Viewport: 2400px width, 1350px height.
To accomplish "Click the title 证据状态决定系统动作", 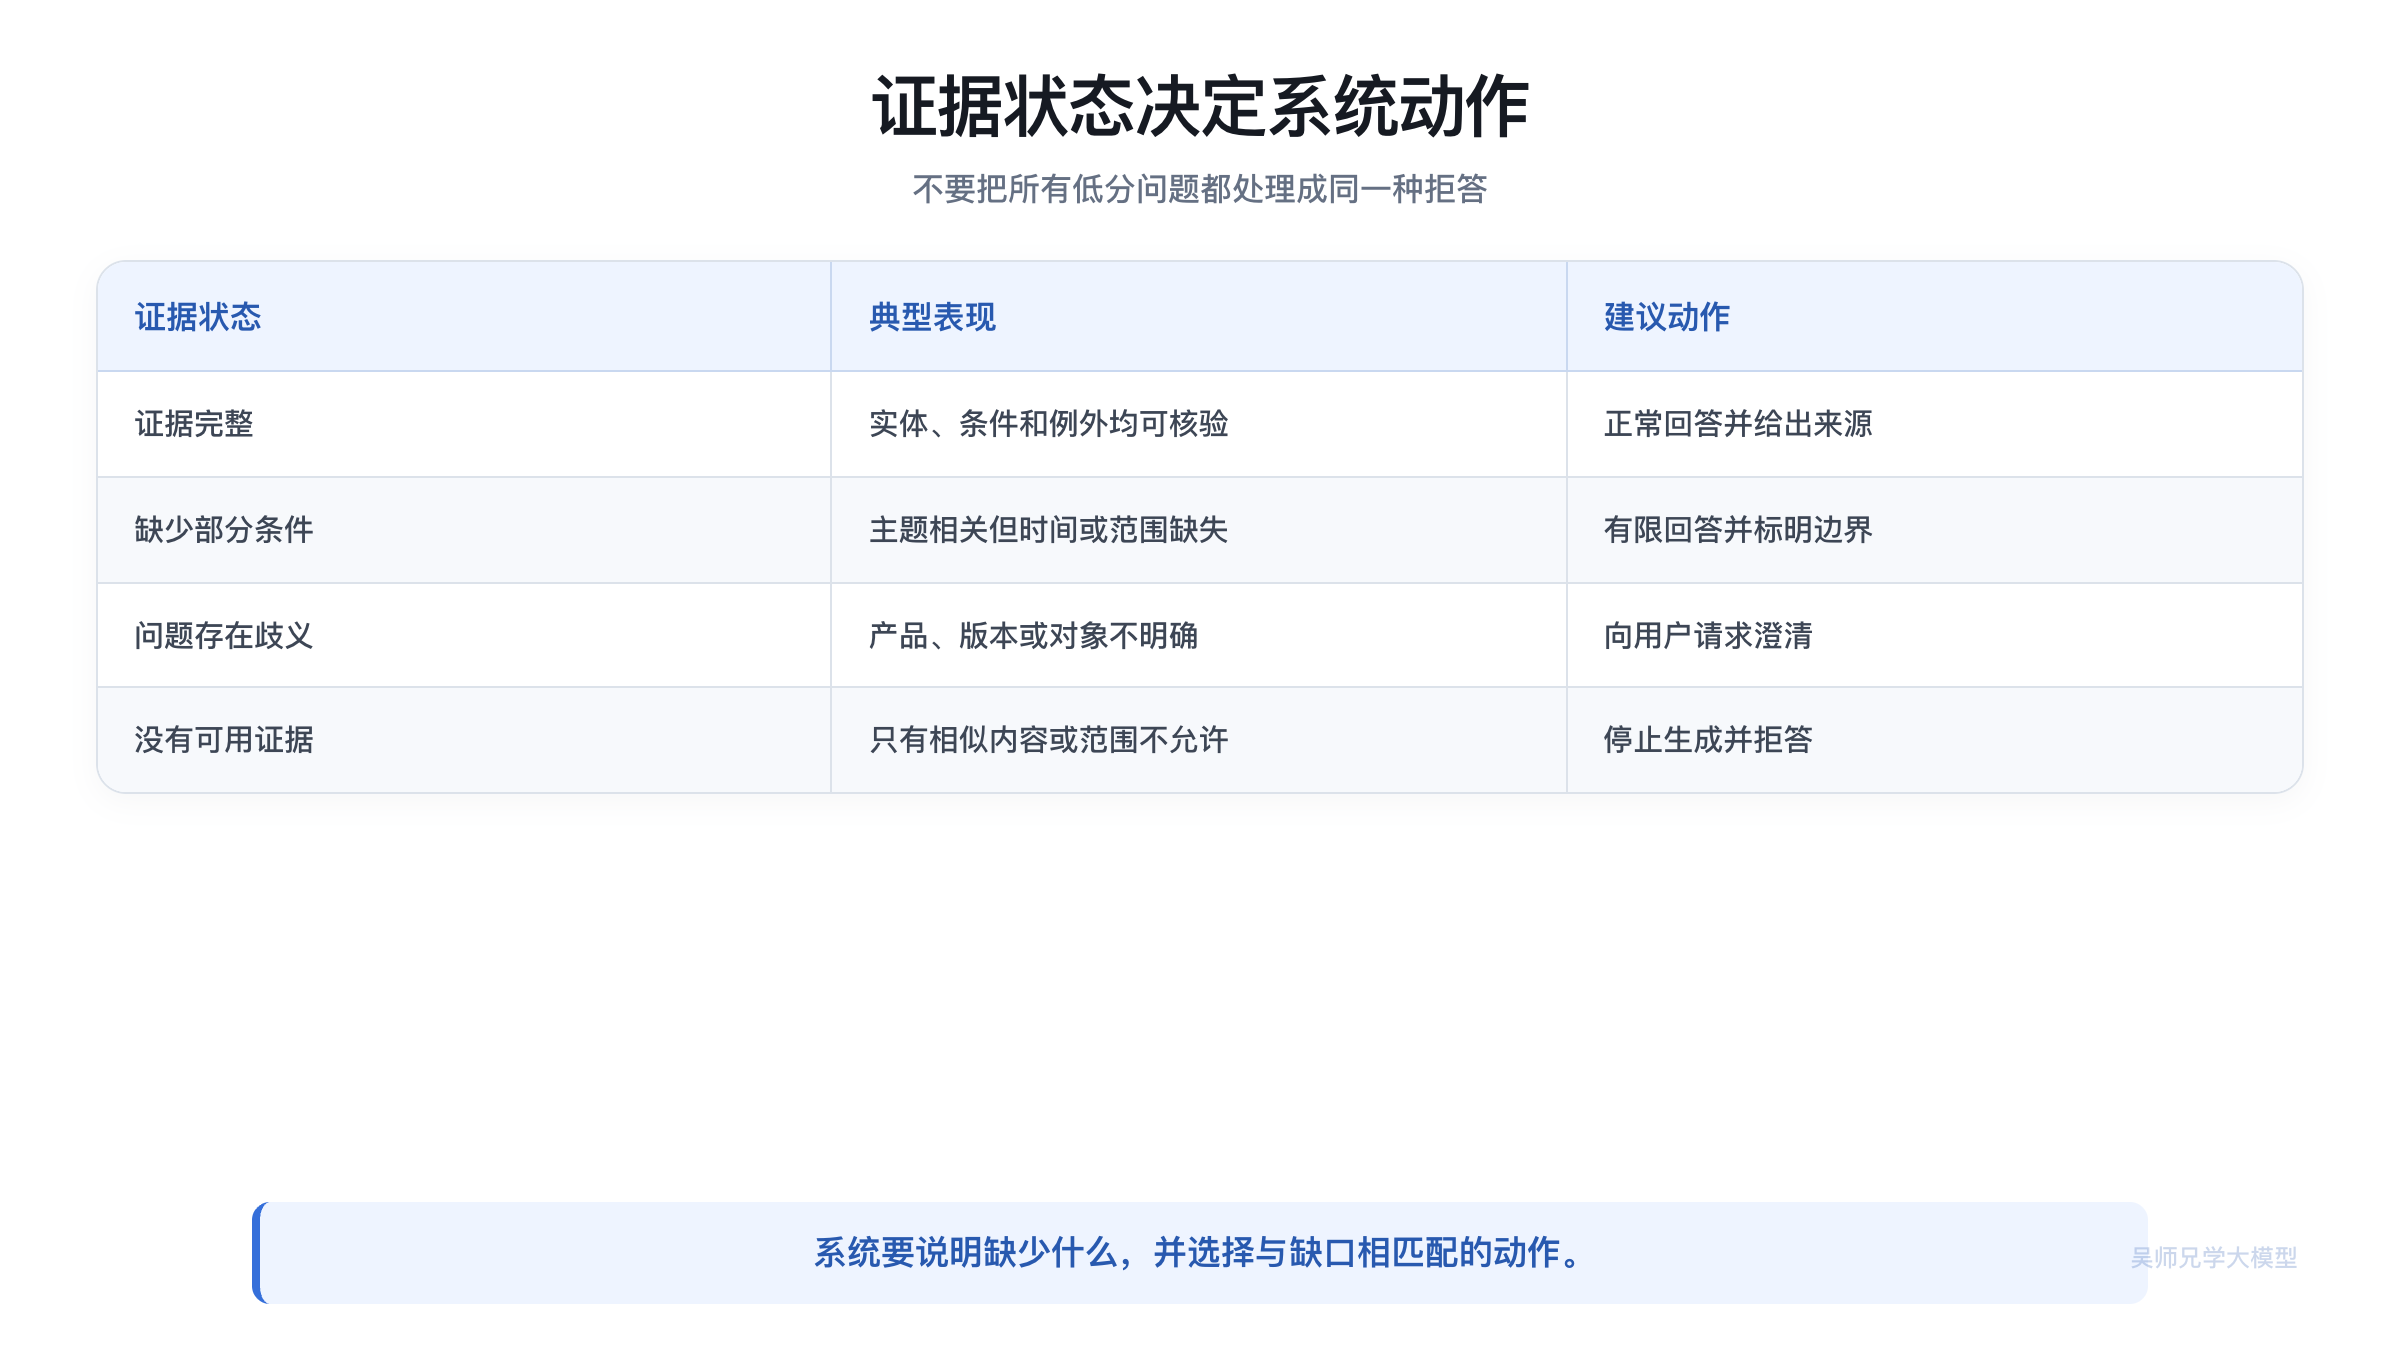I will click(1200, 106).
